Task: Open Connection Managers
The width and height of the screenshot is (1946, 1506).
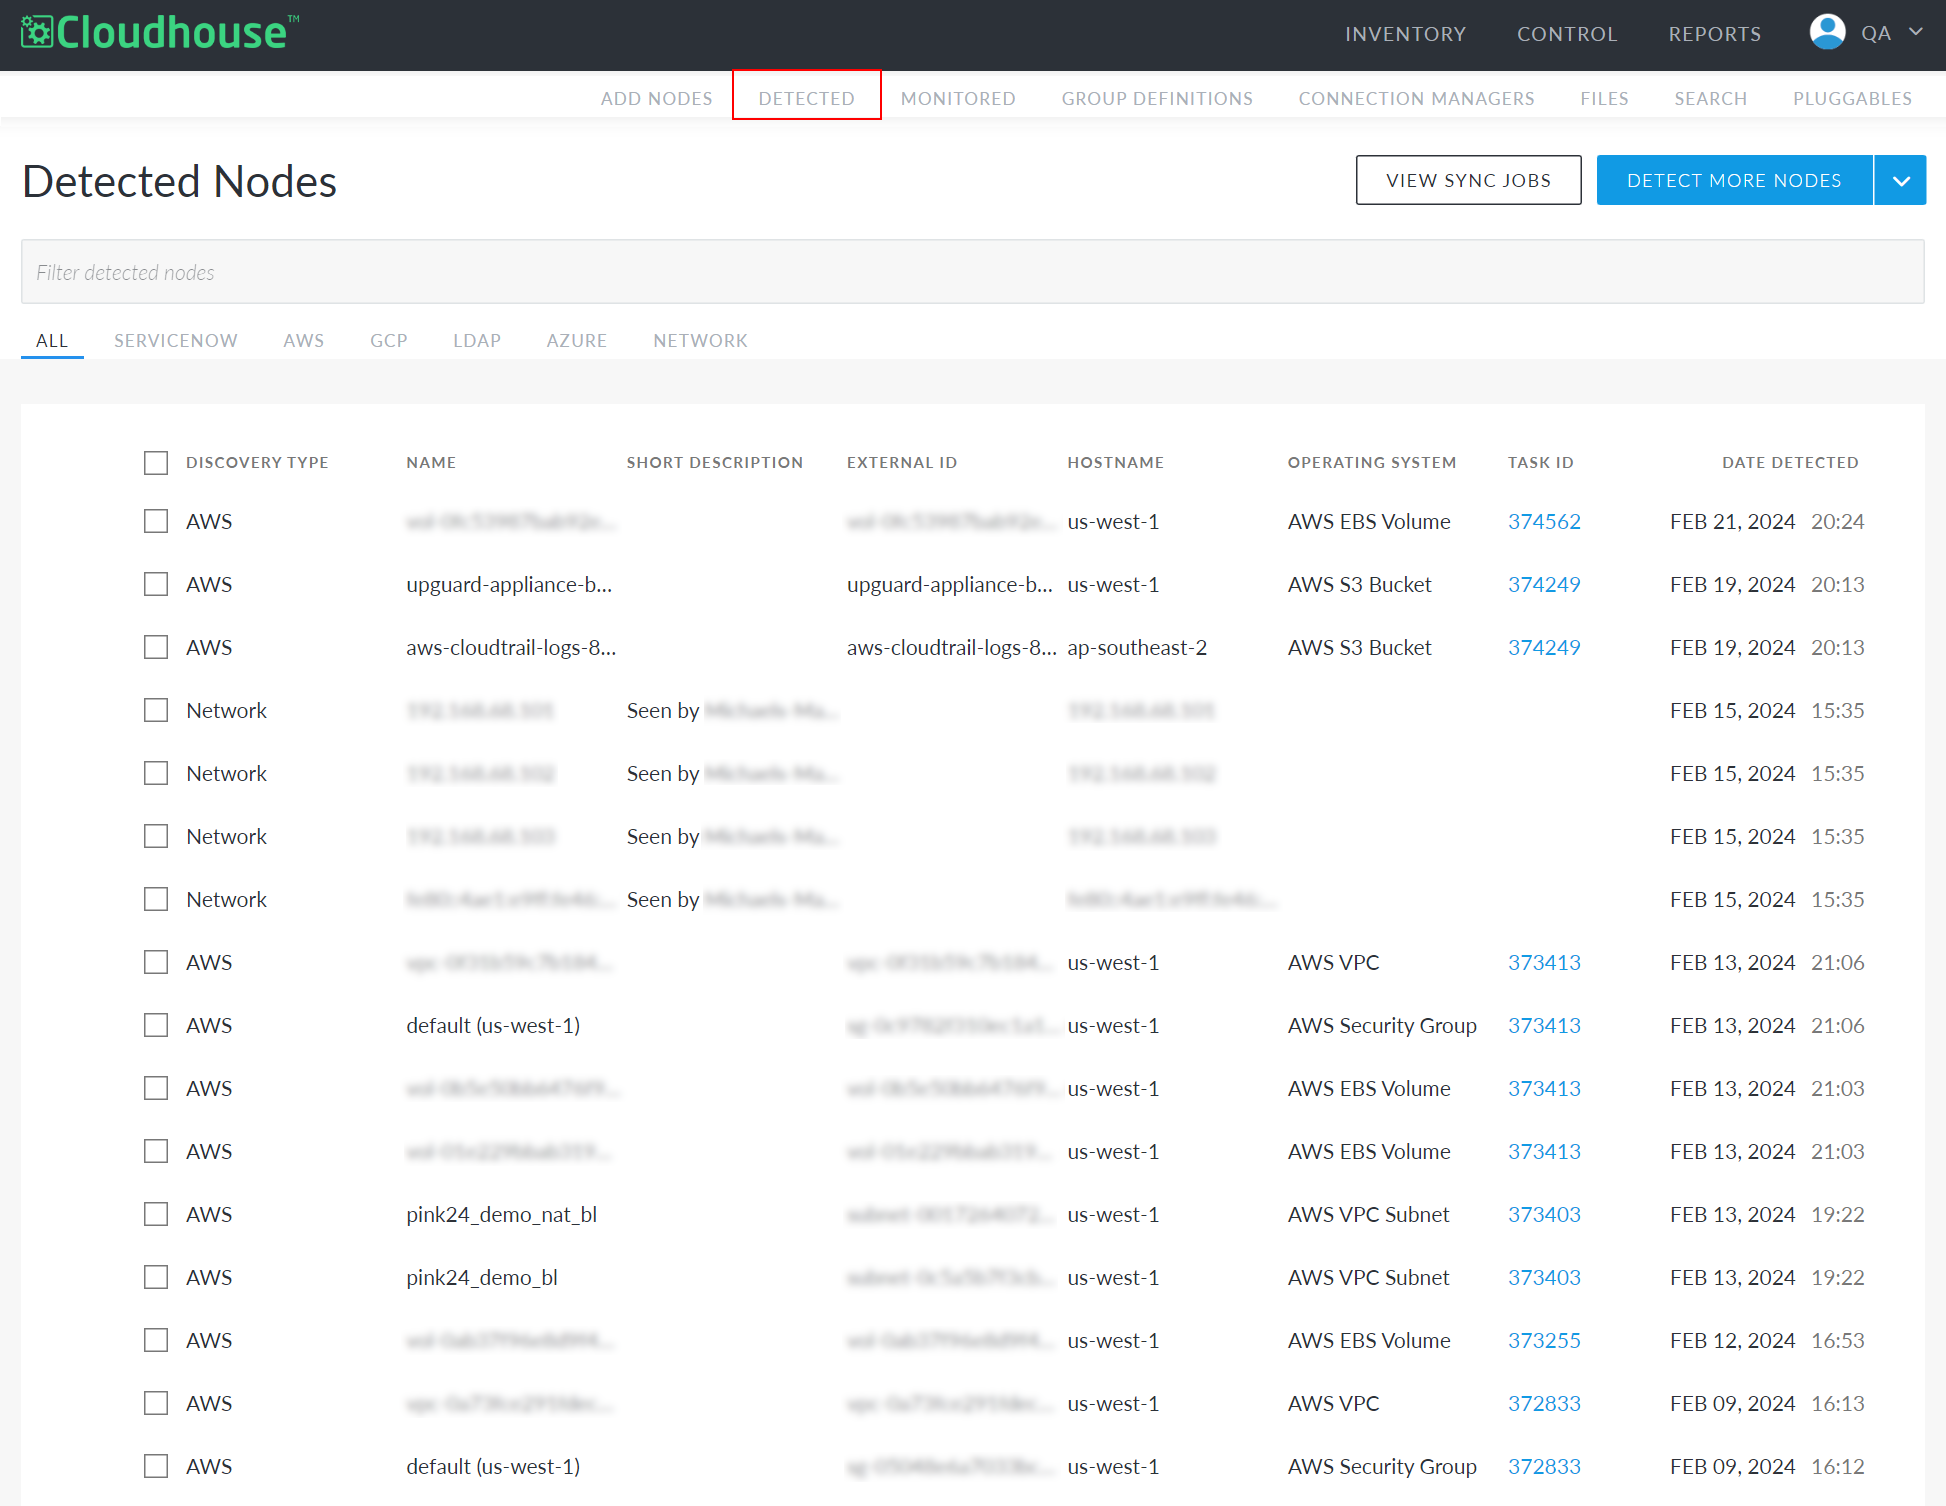Action: tap(1416, 98)
